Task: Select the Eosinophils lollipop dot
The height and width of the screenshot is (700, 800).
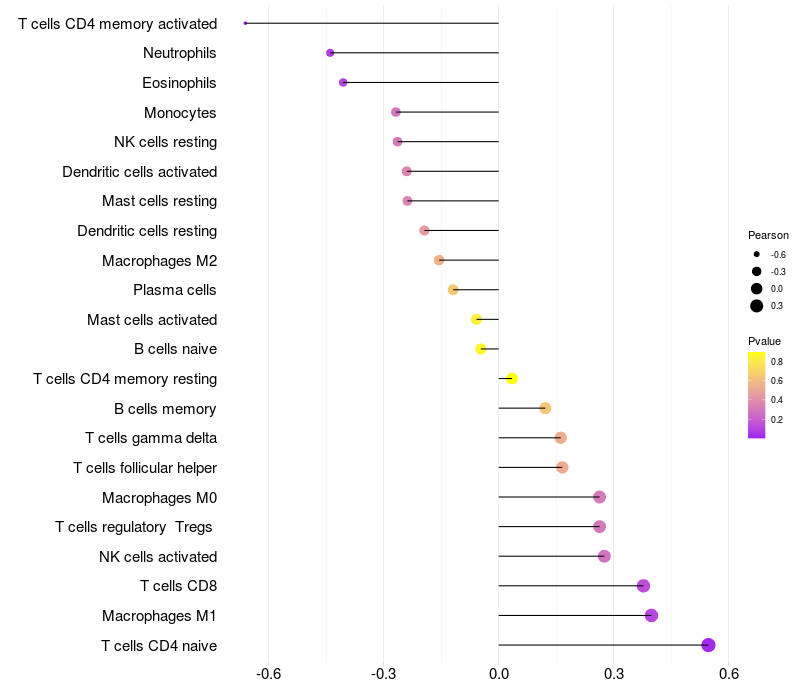Action: point(343,82)
